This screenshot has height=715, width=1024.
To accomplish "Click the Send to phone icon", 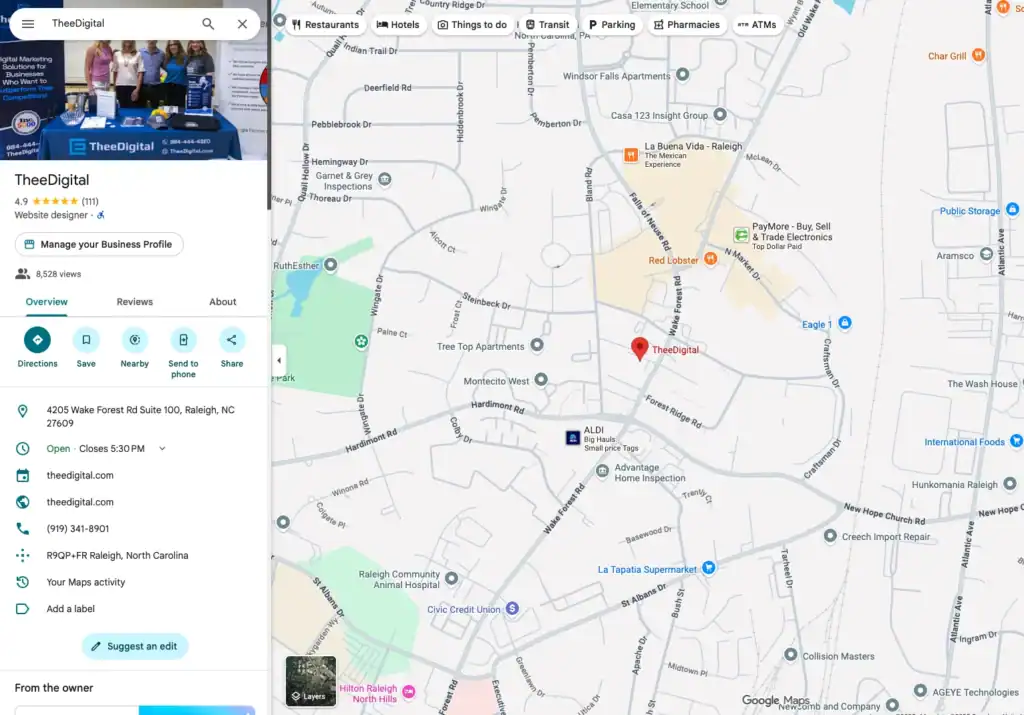I will tap(183, 341).
